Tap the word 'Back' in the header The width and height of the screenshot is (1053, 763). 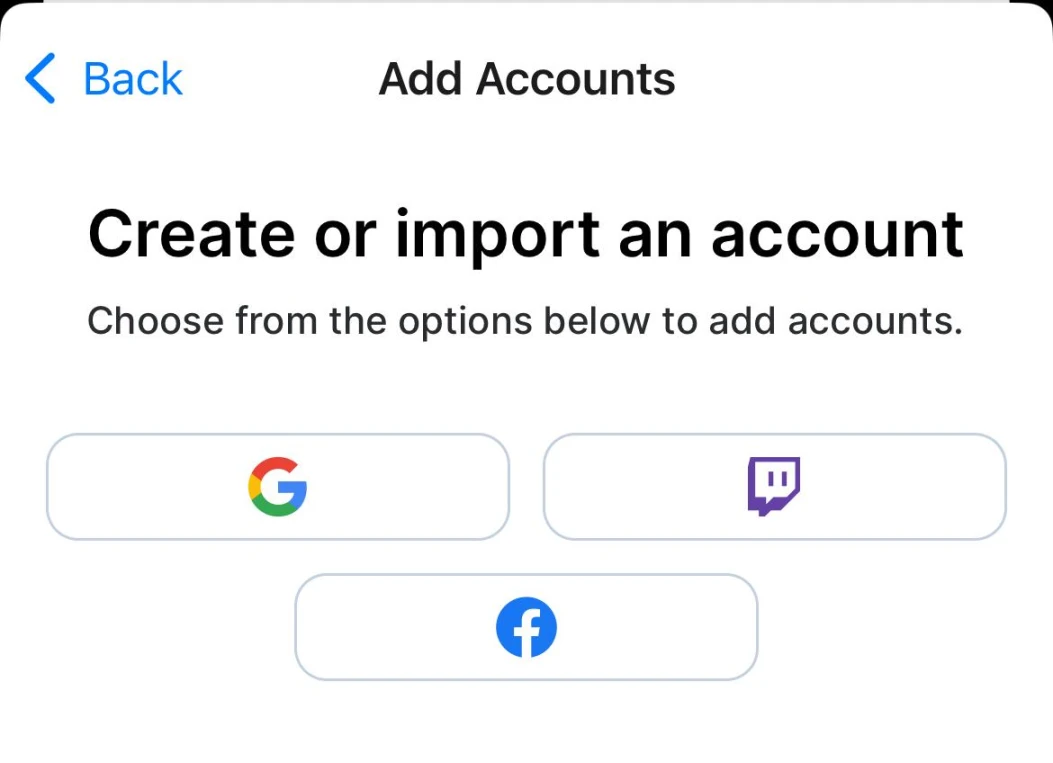click(133, 79)
